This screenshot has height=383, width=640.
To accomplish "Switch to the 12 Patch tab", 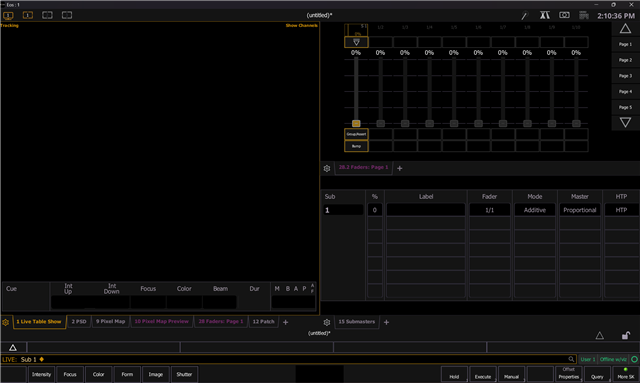I will [263, 322].
